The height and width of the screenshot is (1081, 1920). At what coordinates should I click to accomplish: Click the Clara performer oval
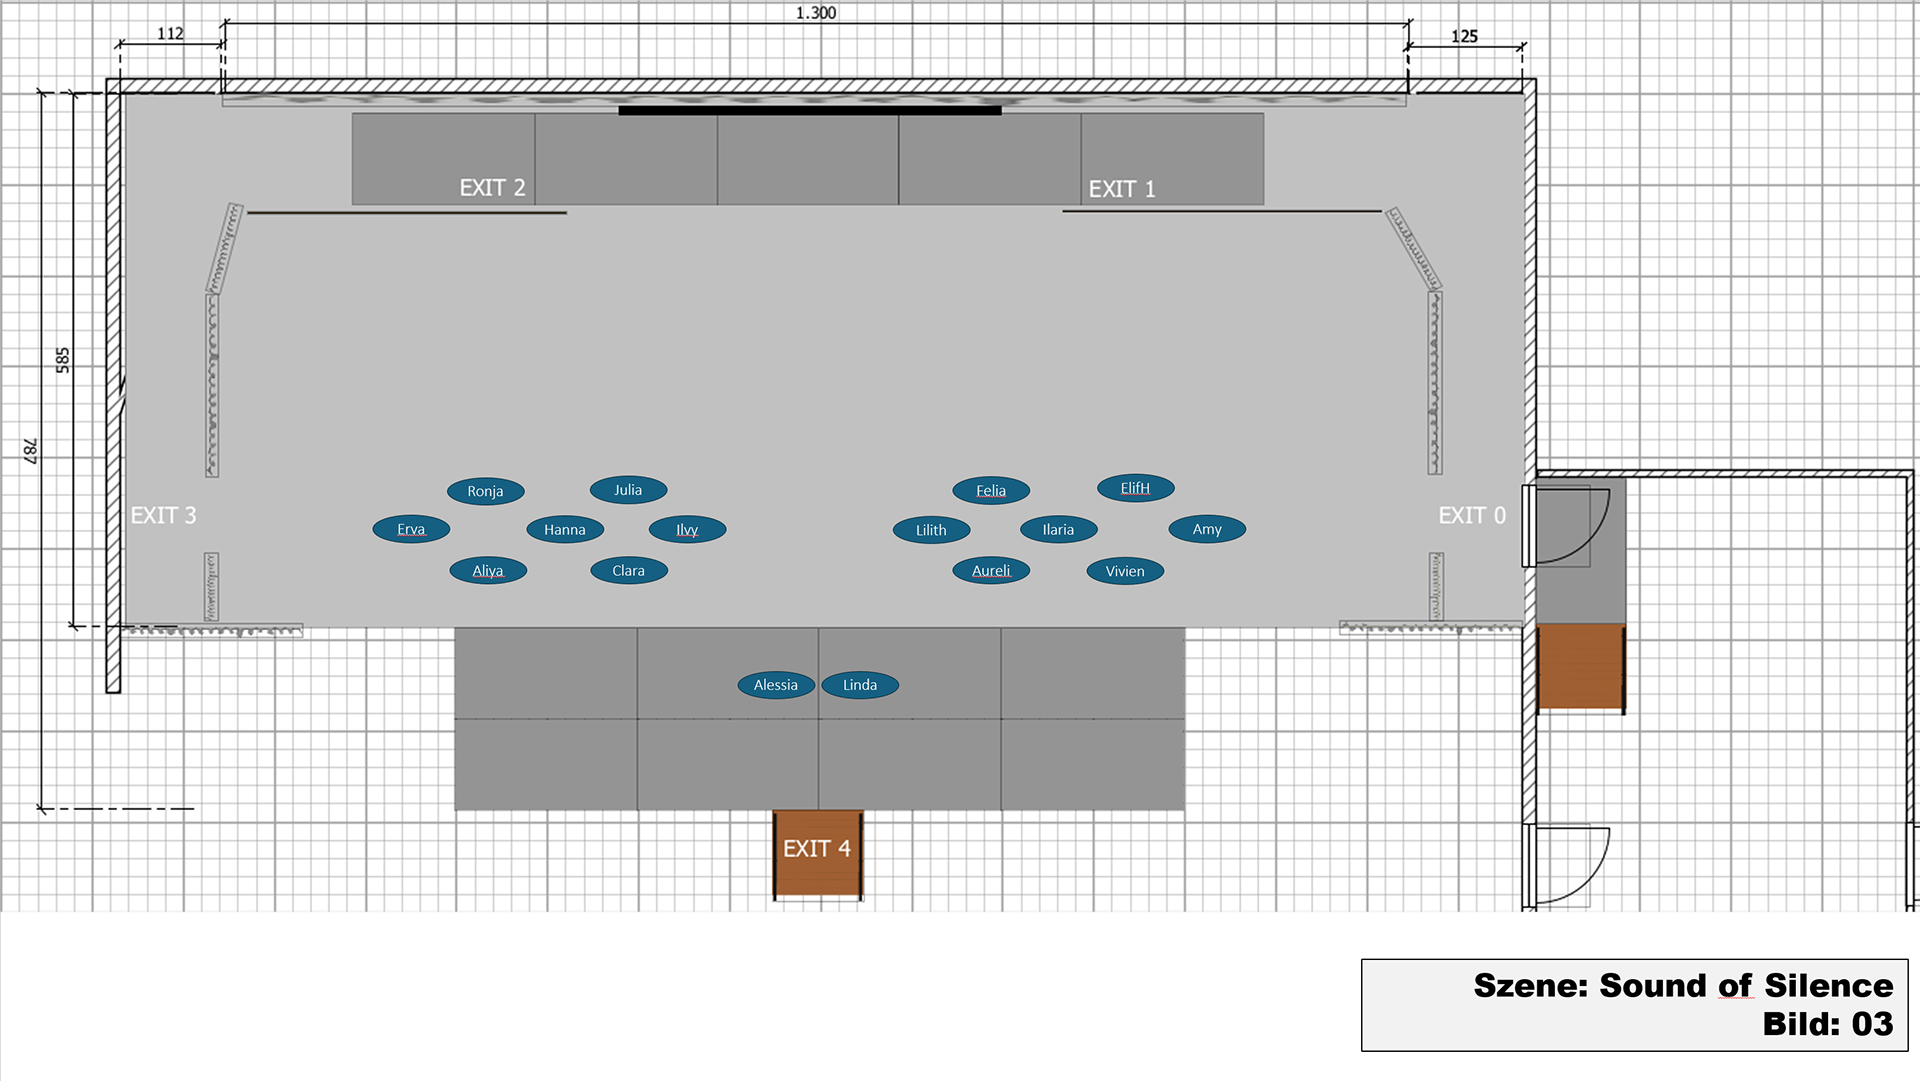click(x=628, y=570)
